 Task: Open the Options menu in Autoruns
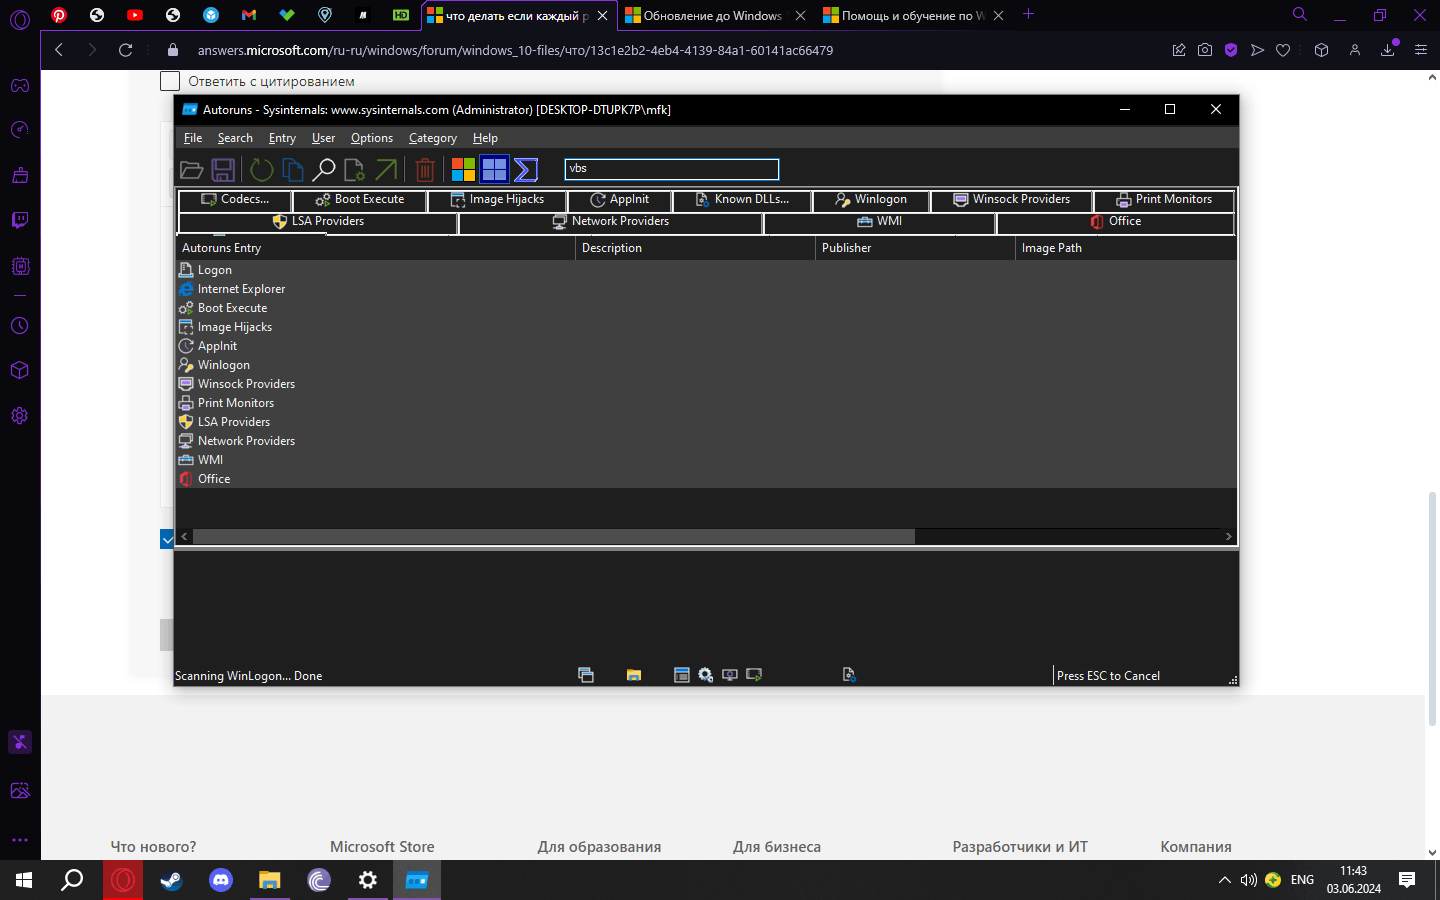[372, 138]
